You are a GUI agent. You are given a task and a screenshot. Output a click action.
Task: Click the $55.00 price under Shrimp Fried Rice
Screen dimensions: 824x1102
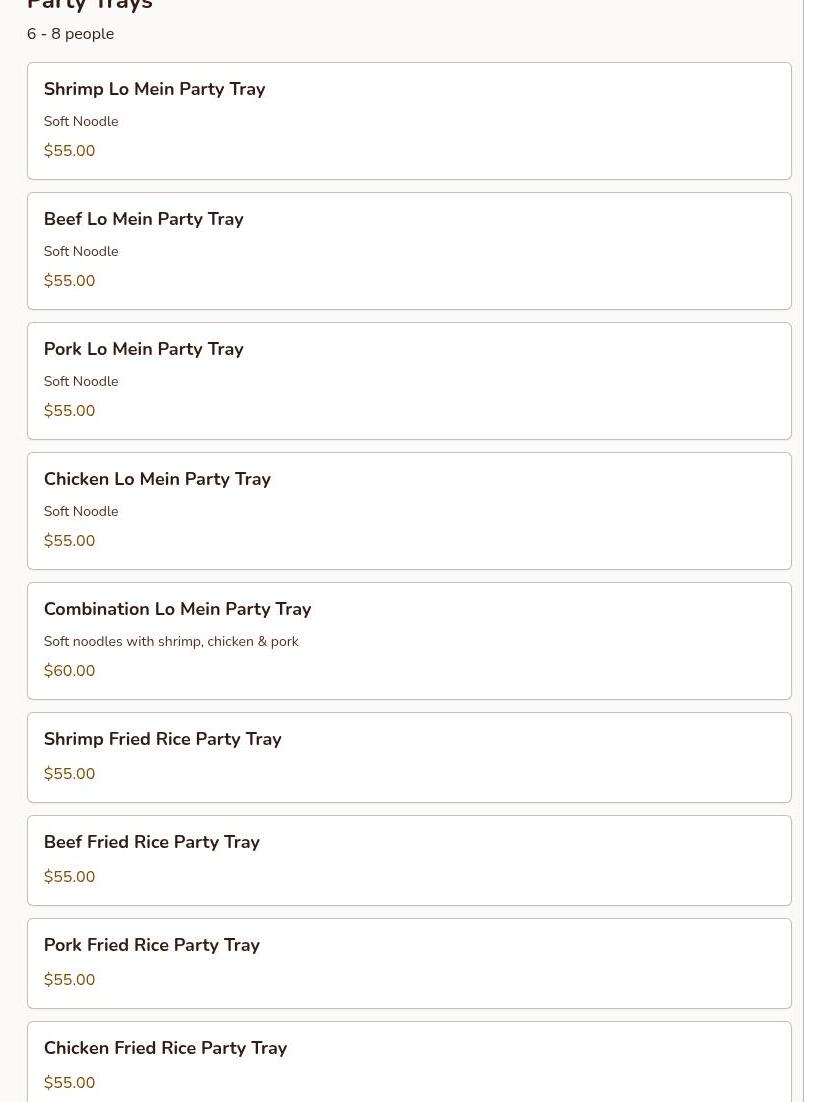(x=69, y=774)
